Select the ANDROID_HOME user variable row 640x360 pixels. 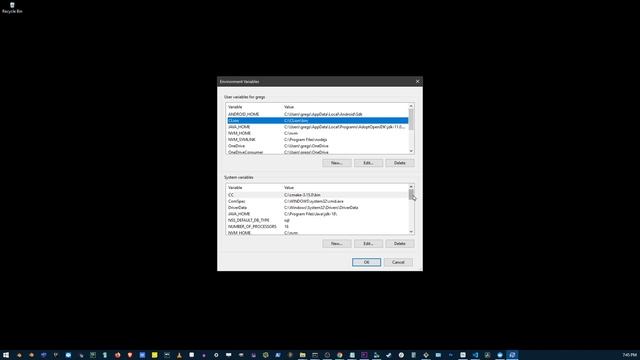coord(318,114)
